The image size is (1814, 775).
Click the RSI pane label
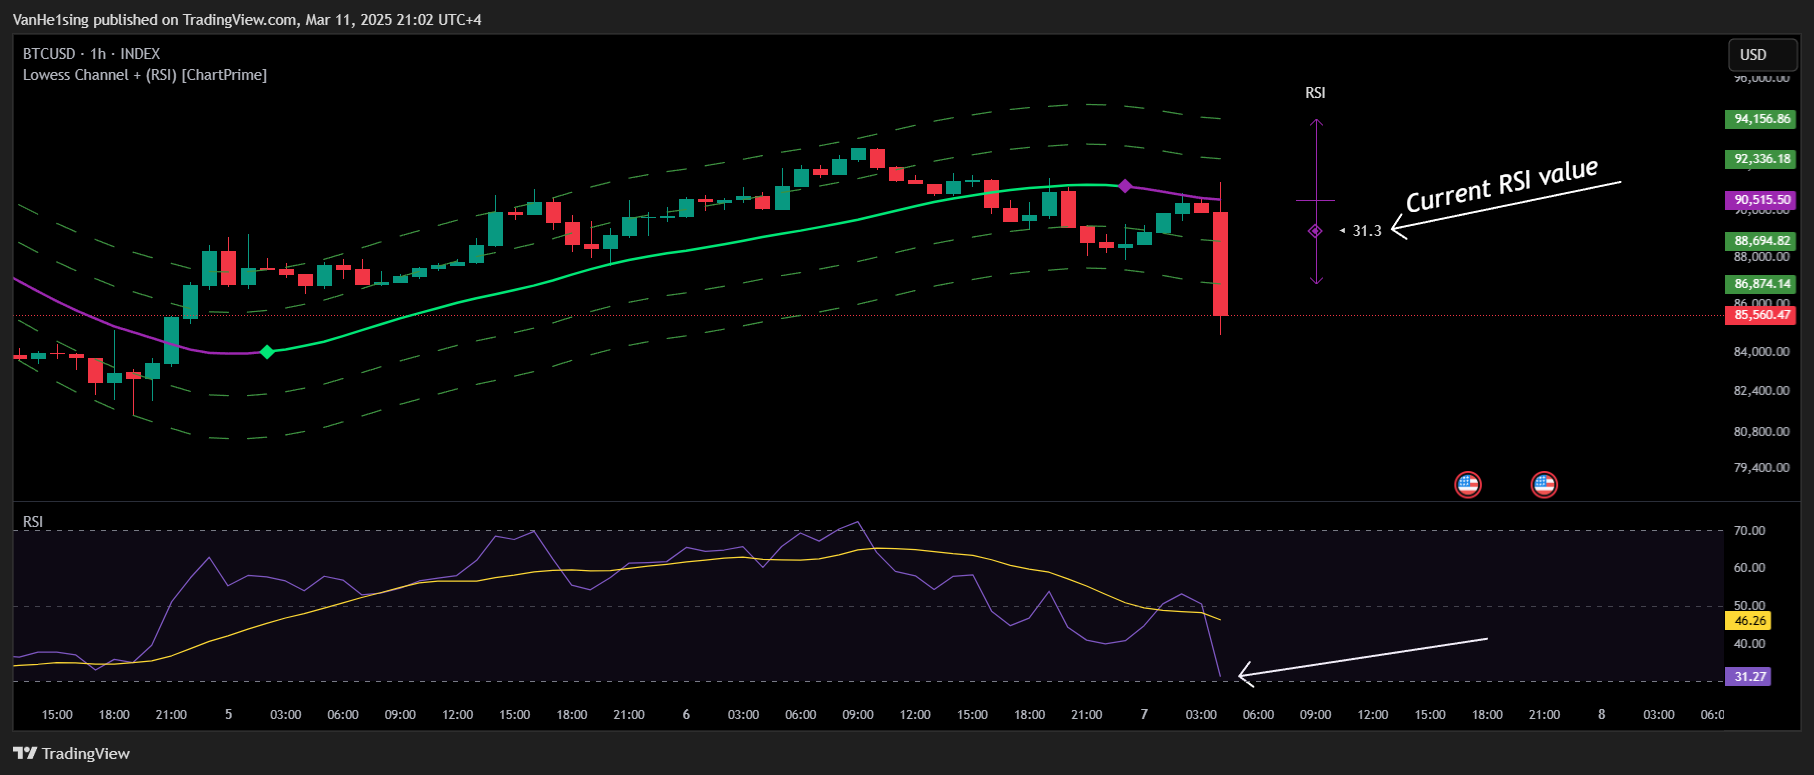pos(33,522)
